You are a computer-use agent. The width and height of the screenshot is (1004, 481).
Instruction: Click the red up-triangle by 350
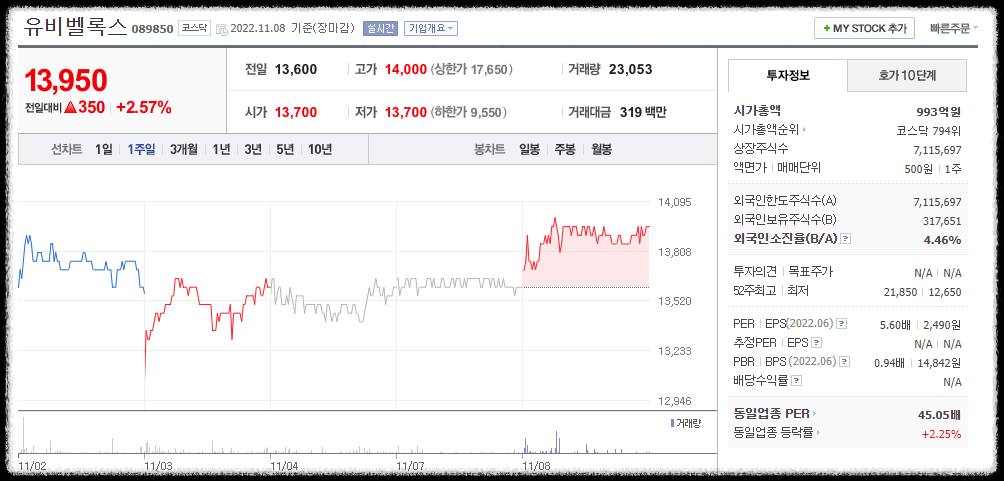tap(70, 108)
